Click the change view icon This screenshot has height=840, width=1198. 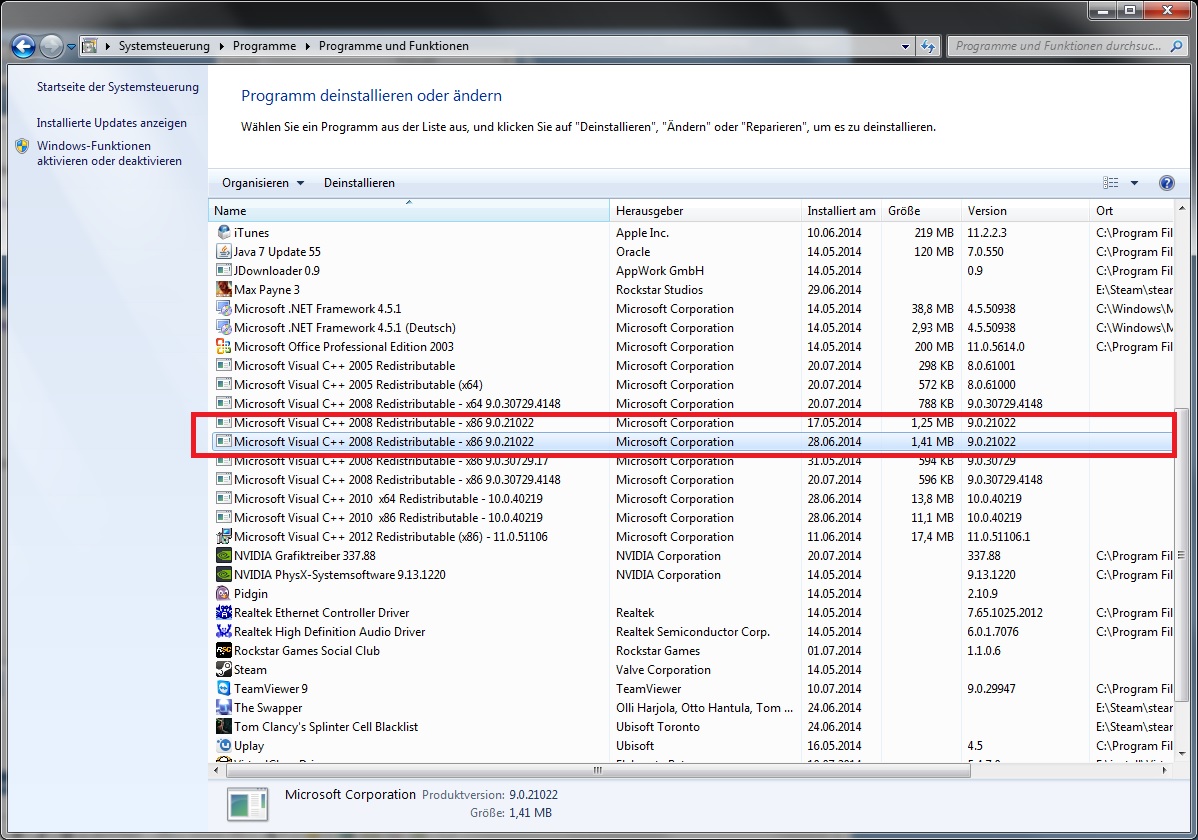[x=1110, y=183]
